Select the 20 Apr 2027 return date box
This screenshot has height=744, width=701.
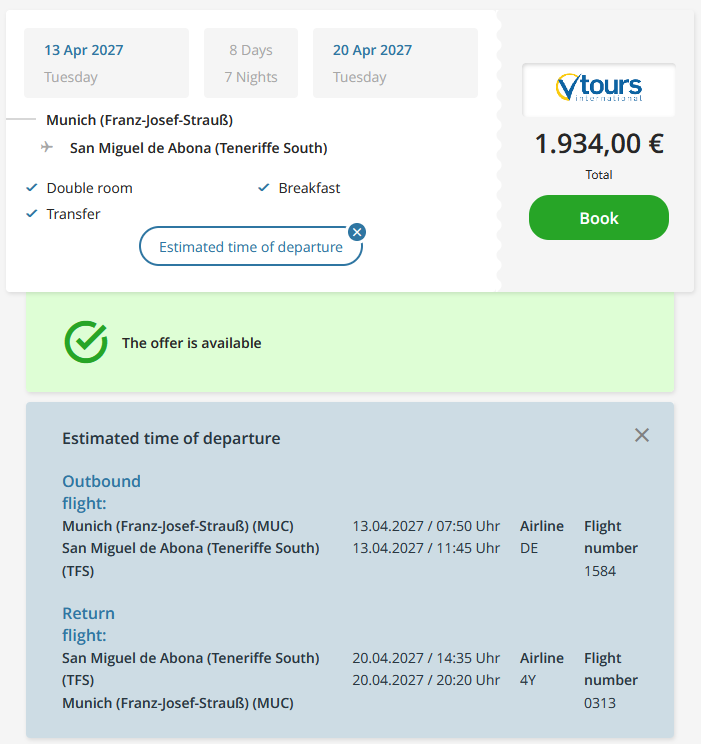click(395, 63)
